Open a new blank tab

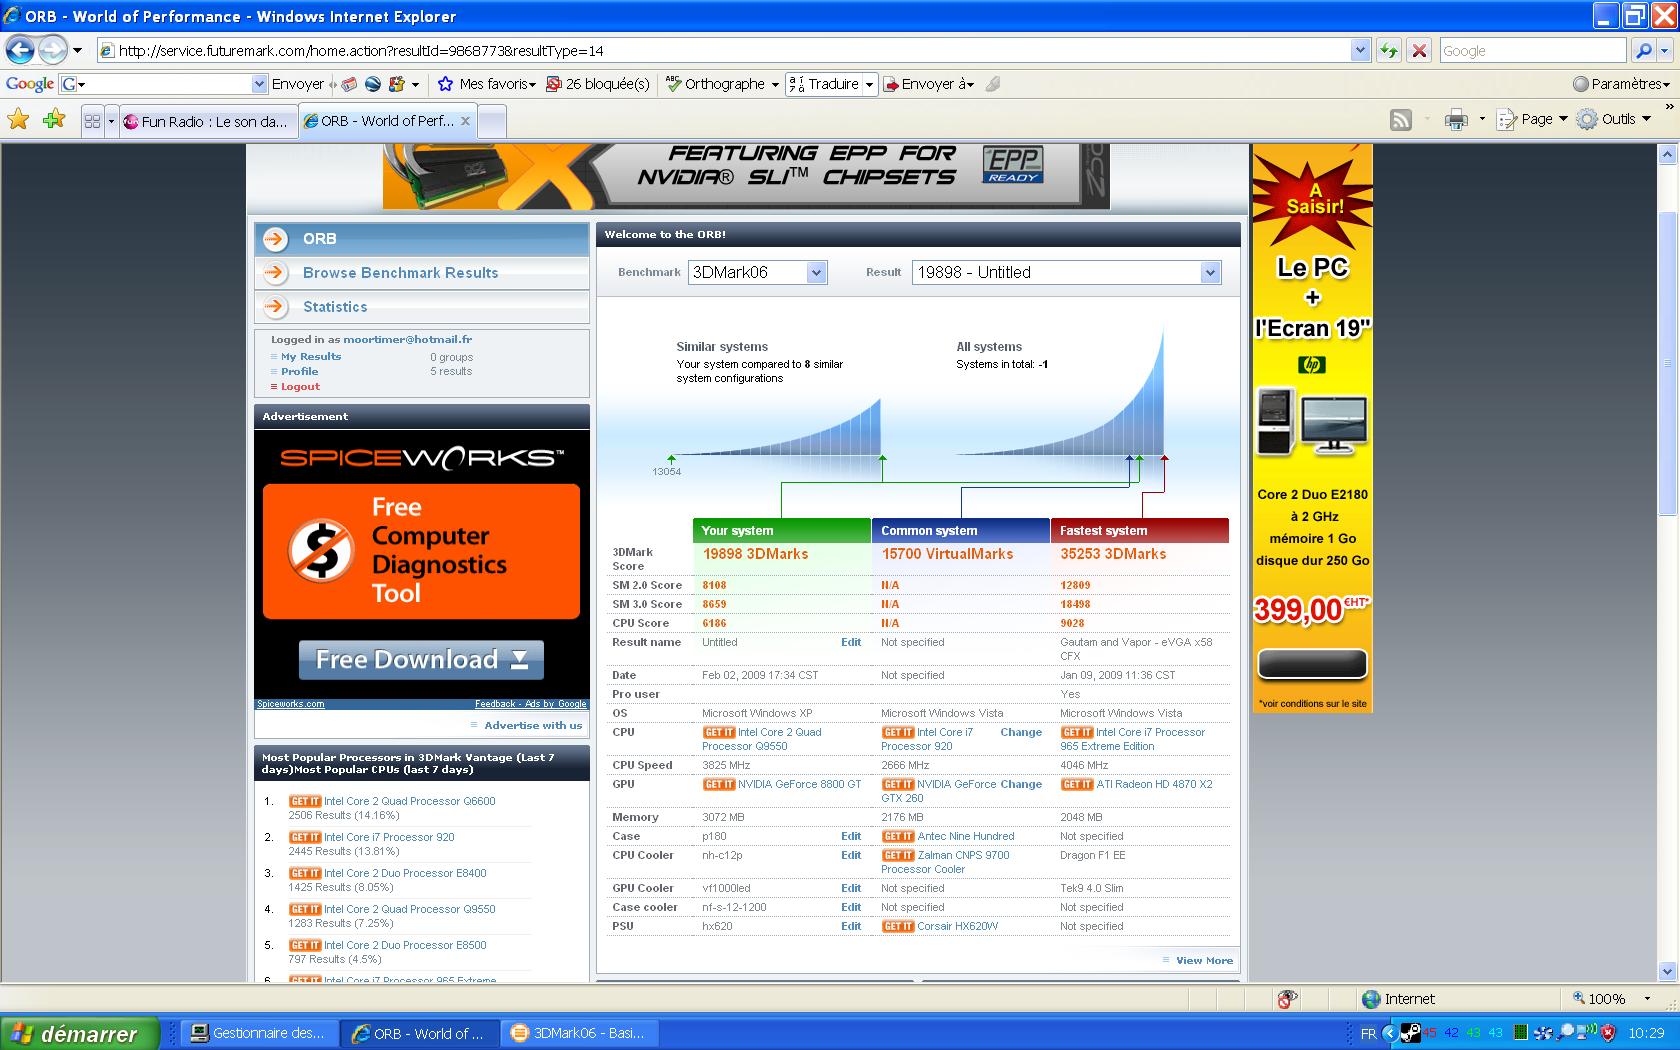(x=492, y=121)
